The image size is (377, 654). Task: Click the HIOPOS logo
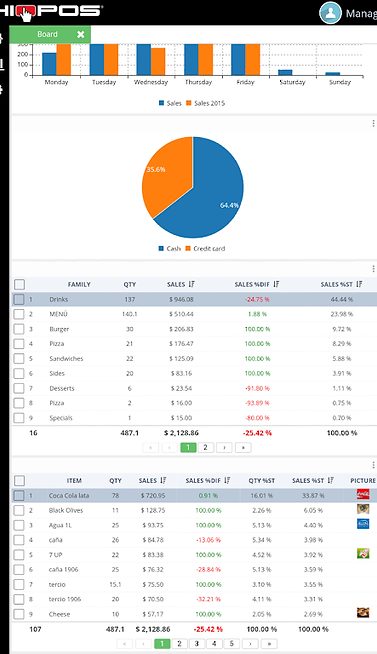click(50, 12)
